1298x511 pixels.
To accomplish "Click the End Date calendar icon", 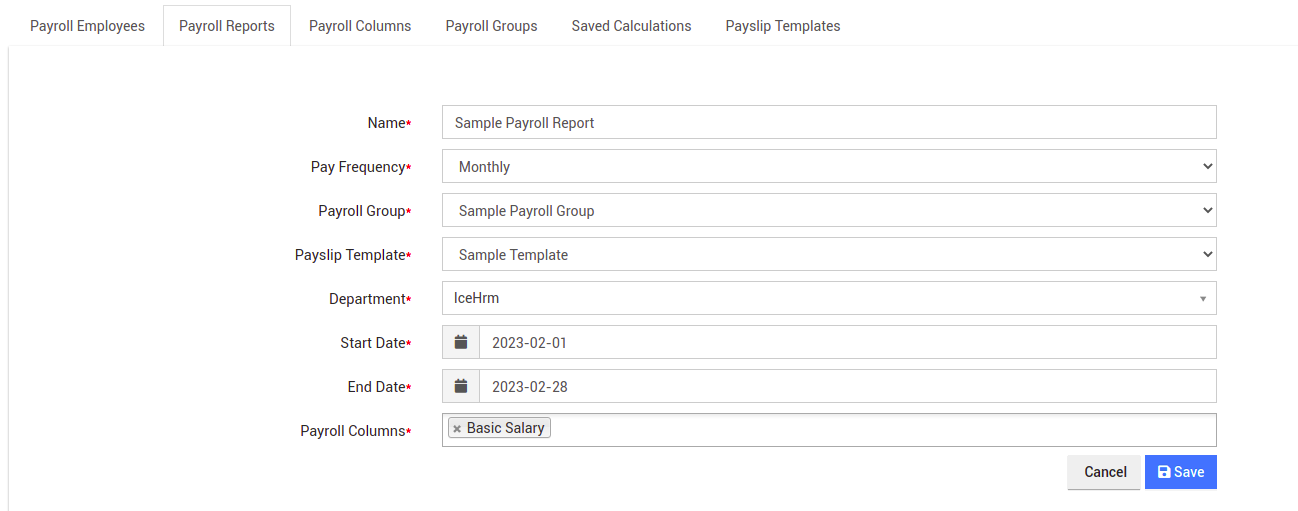I will point(461,386).
